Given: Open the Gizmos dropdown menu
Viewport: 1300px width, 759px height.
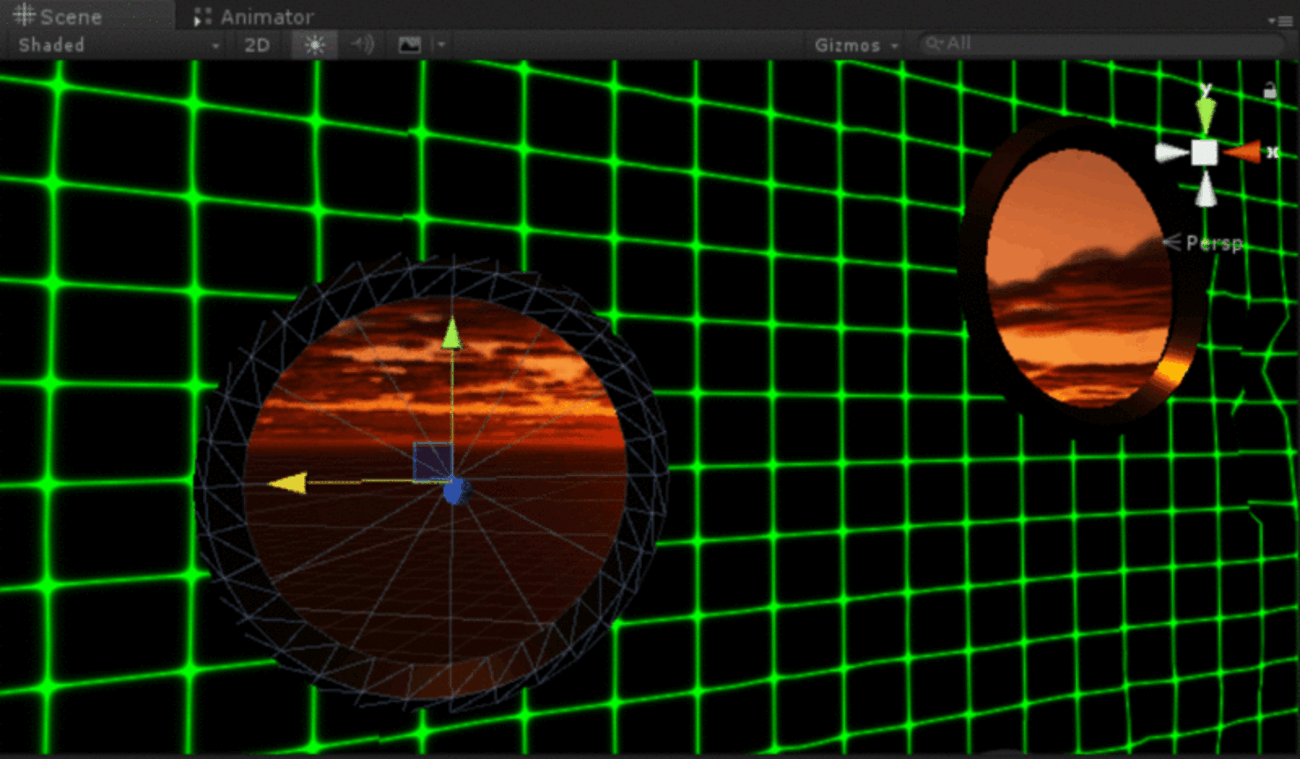Looking at the screenshot, I should (856, 45).
